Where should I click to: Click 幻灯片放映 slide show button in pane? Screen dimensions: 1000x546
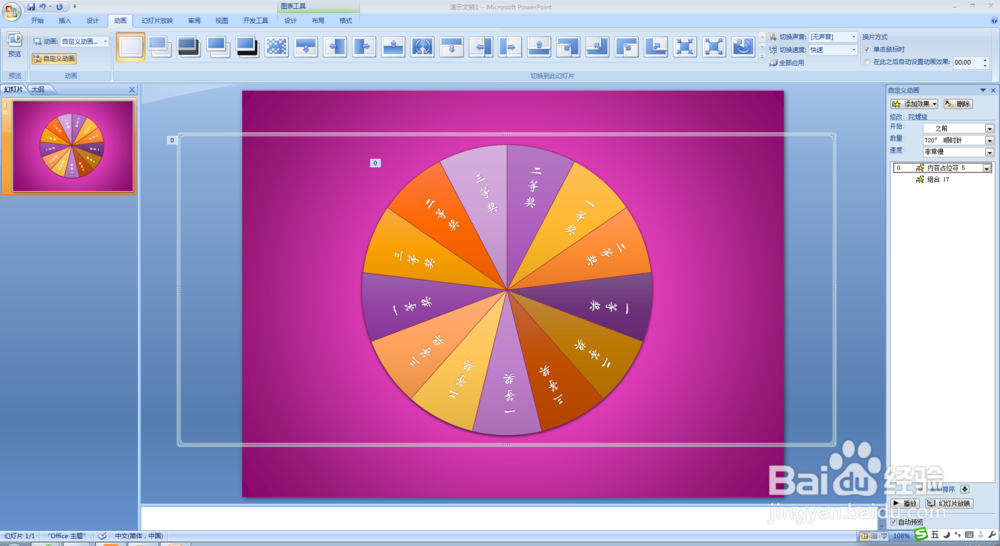949,503
